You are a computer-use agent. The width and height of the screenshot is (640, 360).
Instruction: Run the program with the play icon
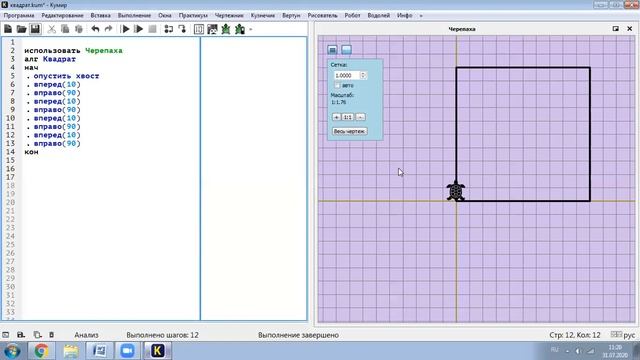point(126,29)
